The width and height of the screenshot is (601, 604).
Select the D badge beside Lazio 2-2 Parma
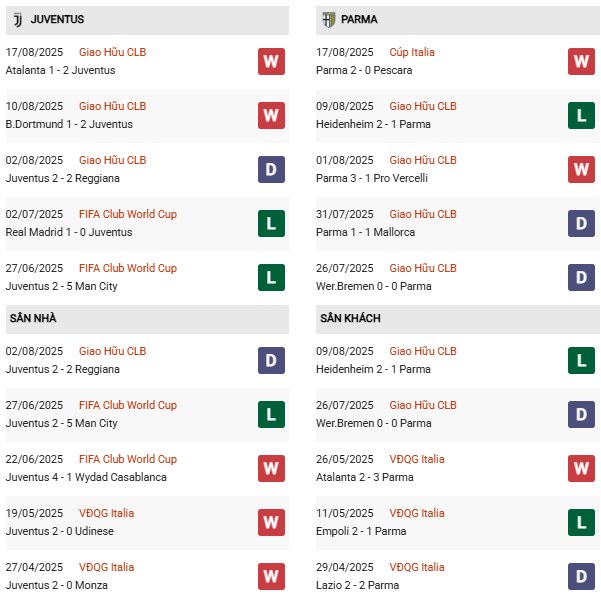coord(581,576)
